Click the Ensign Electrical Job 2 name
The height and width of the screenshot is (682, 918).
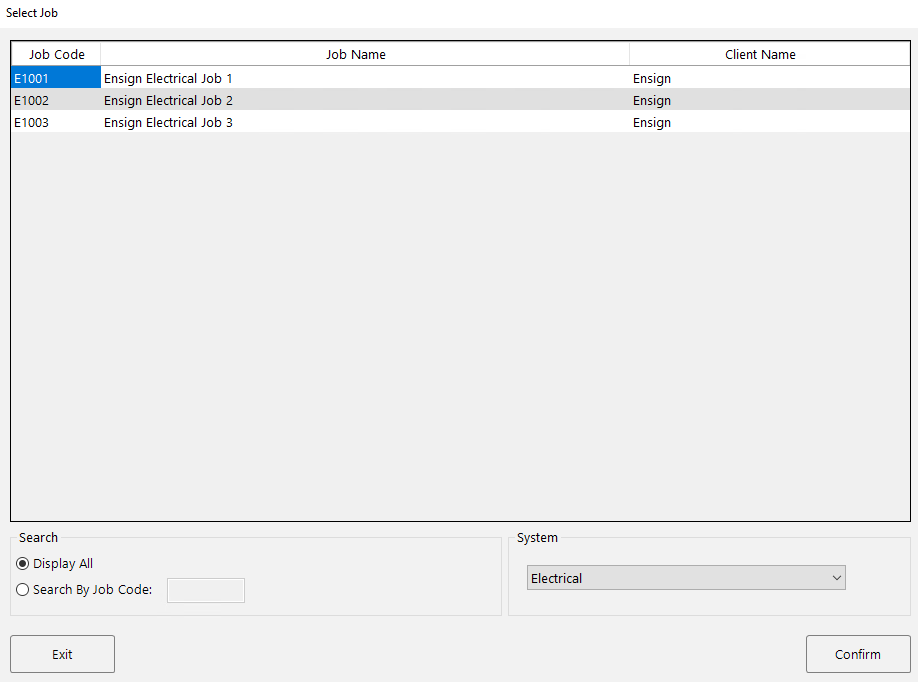[168, 100]
